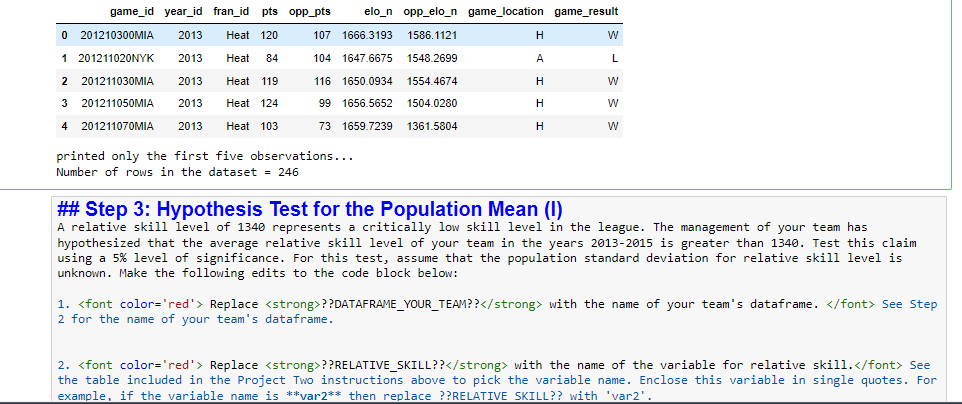Screen dimensions: 962x404
Task: Click instruction text 'See Step 2 for the name'
Action: tap(498, 311)
